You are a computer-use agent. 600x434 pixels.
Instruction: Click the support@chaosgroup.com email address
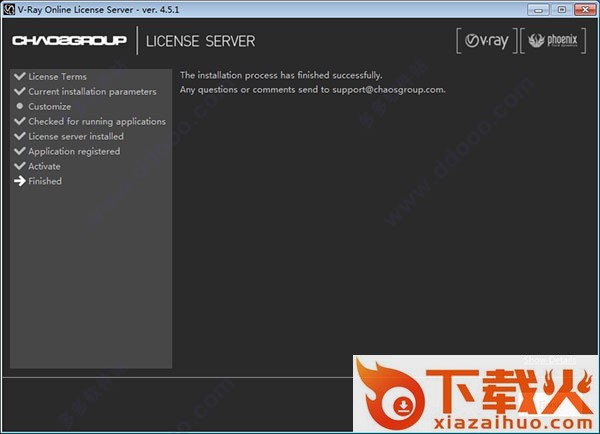pyautogui.click(x=388, y=89)
